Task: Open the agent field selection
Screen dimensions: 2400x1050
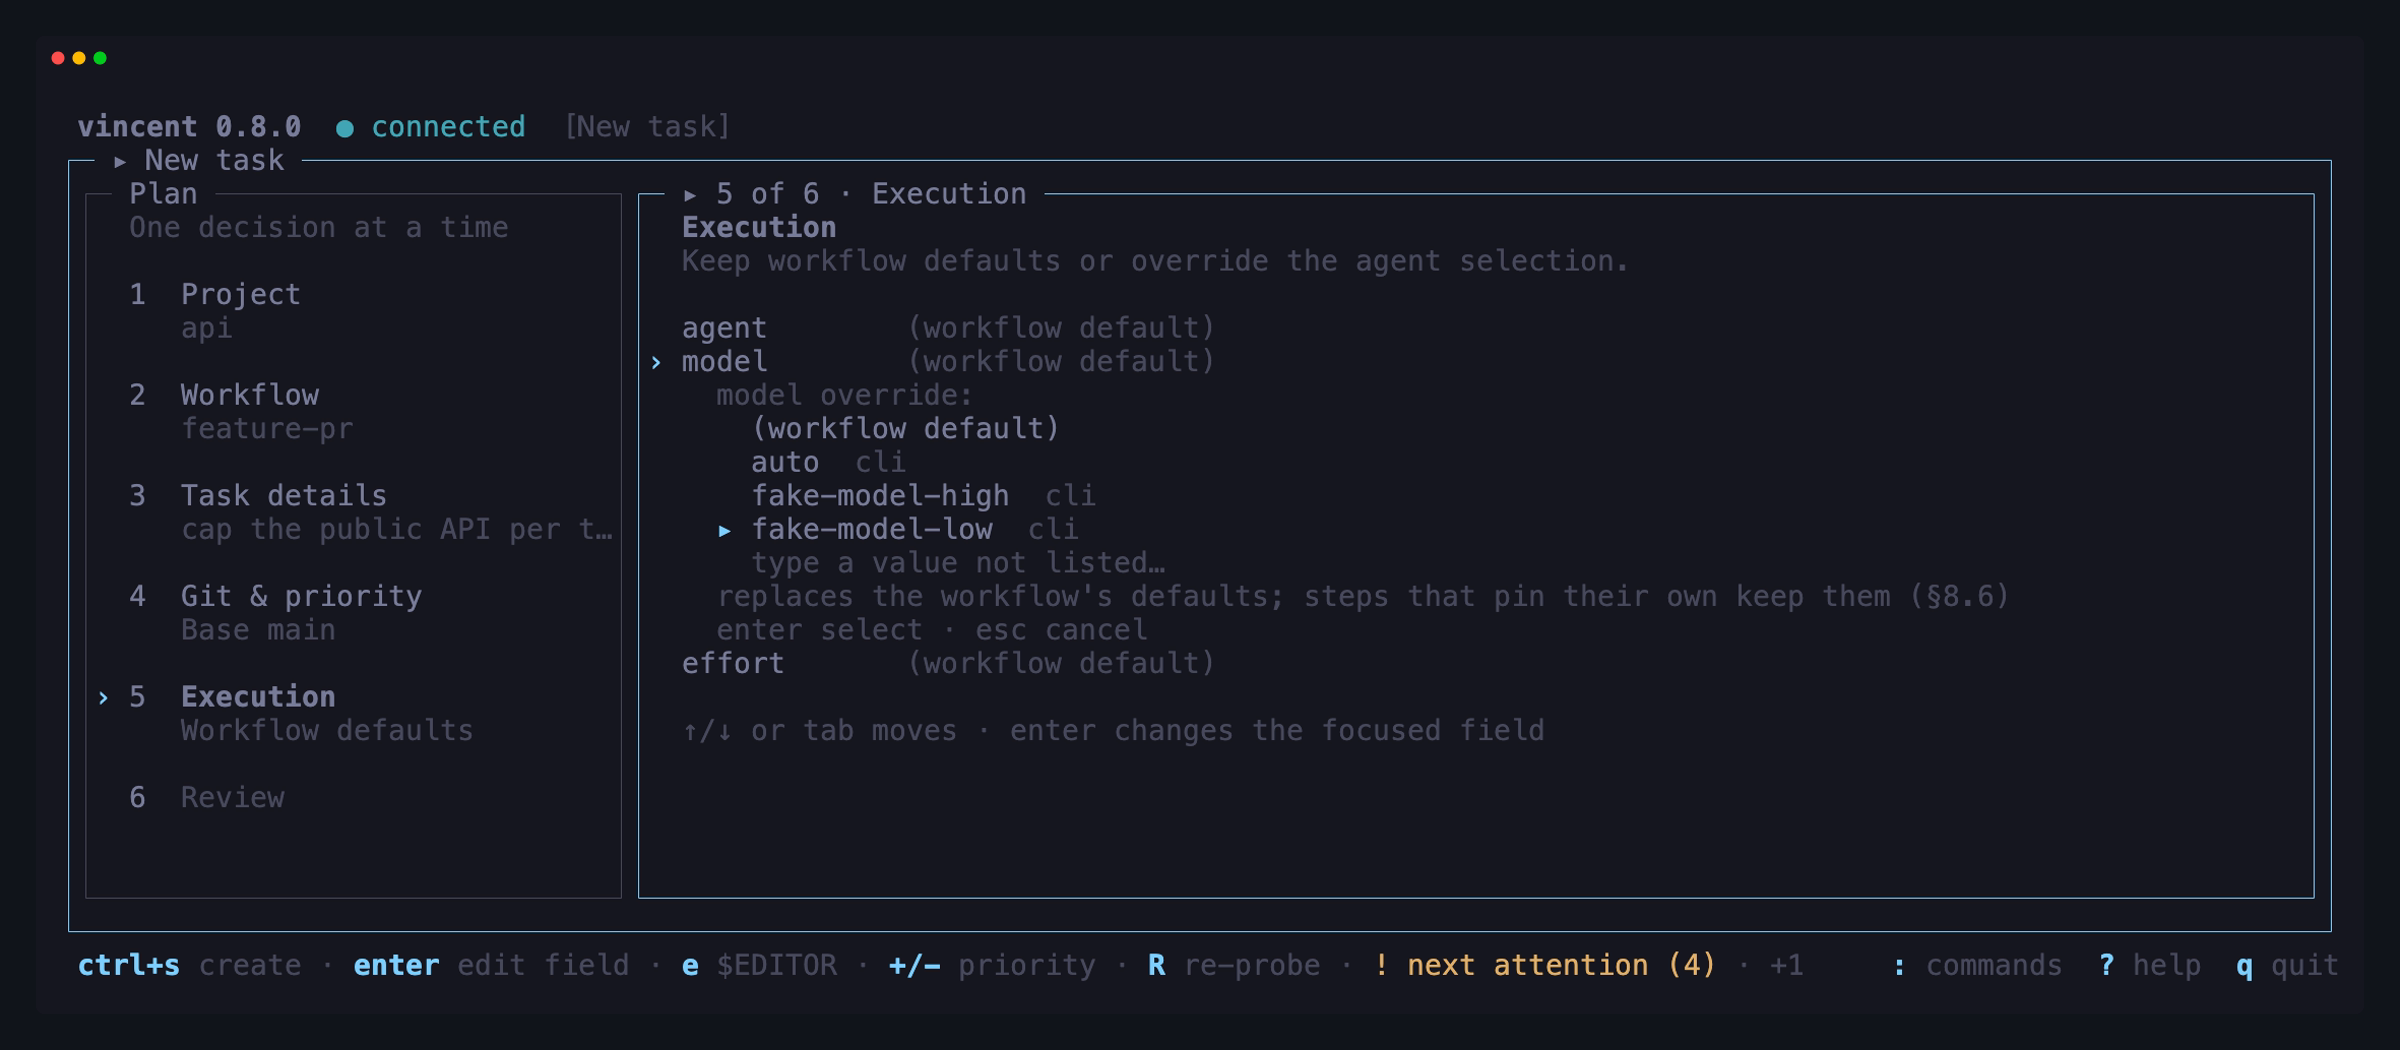Action: 948,328
